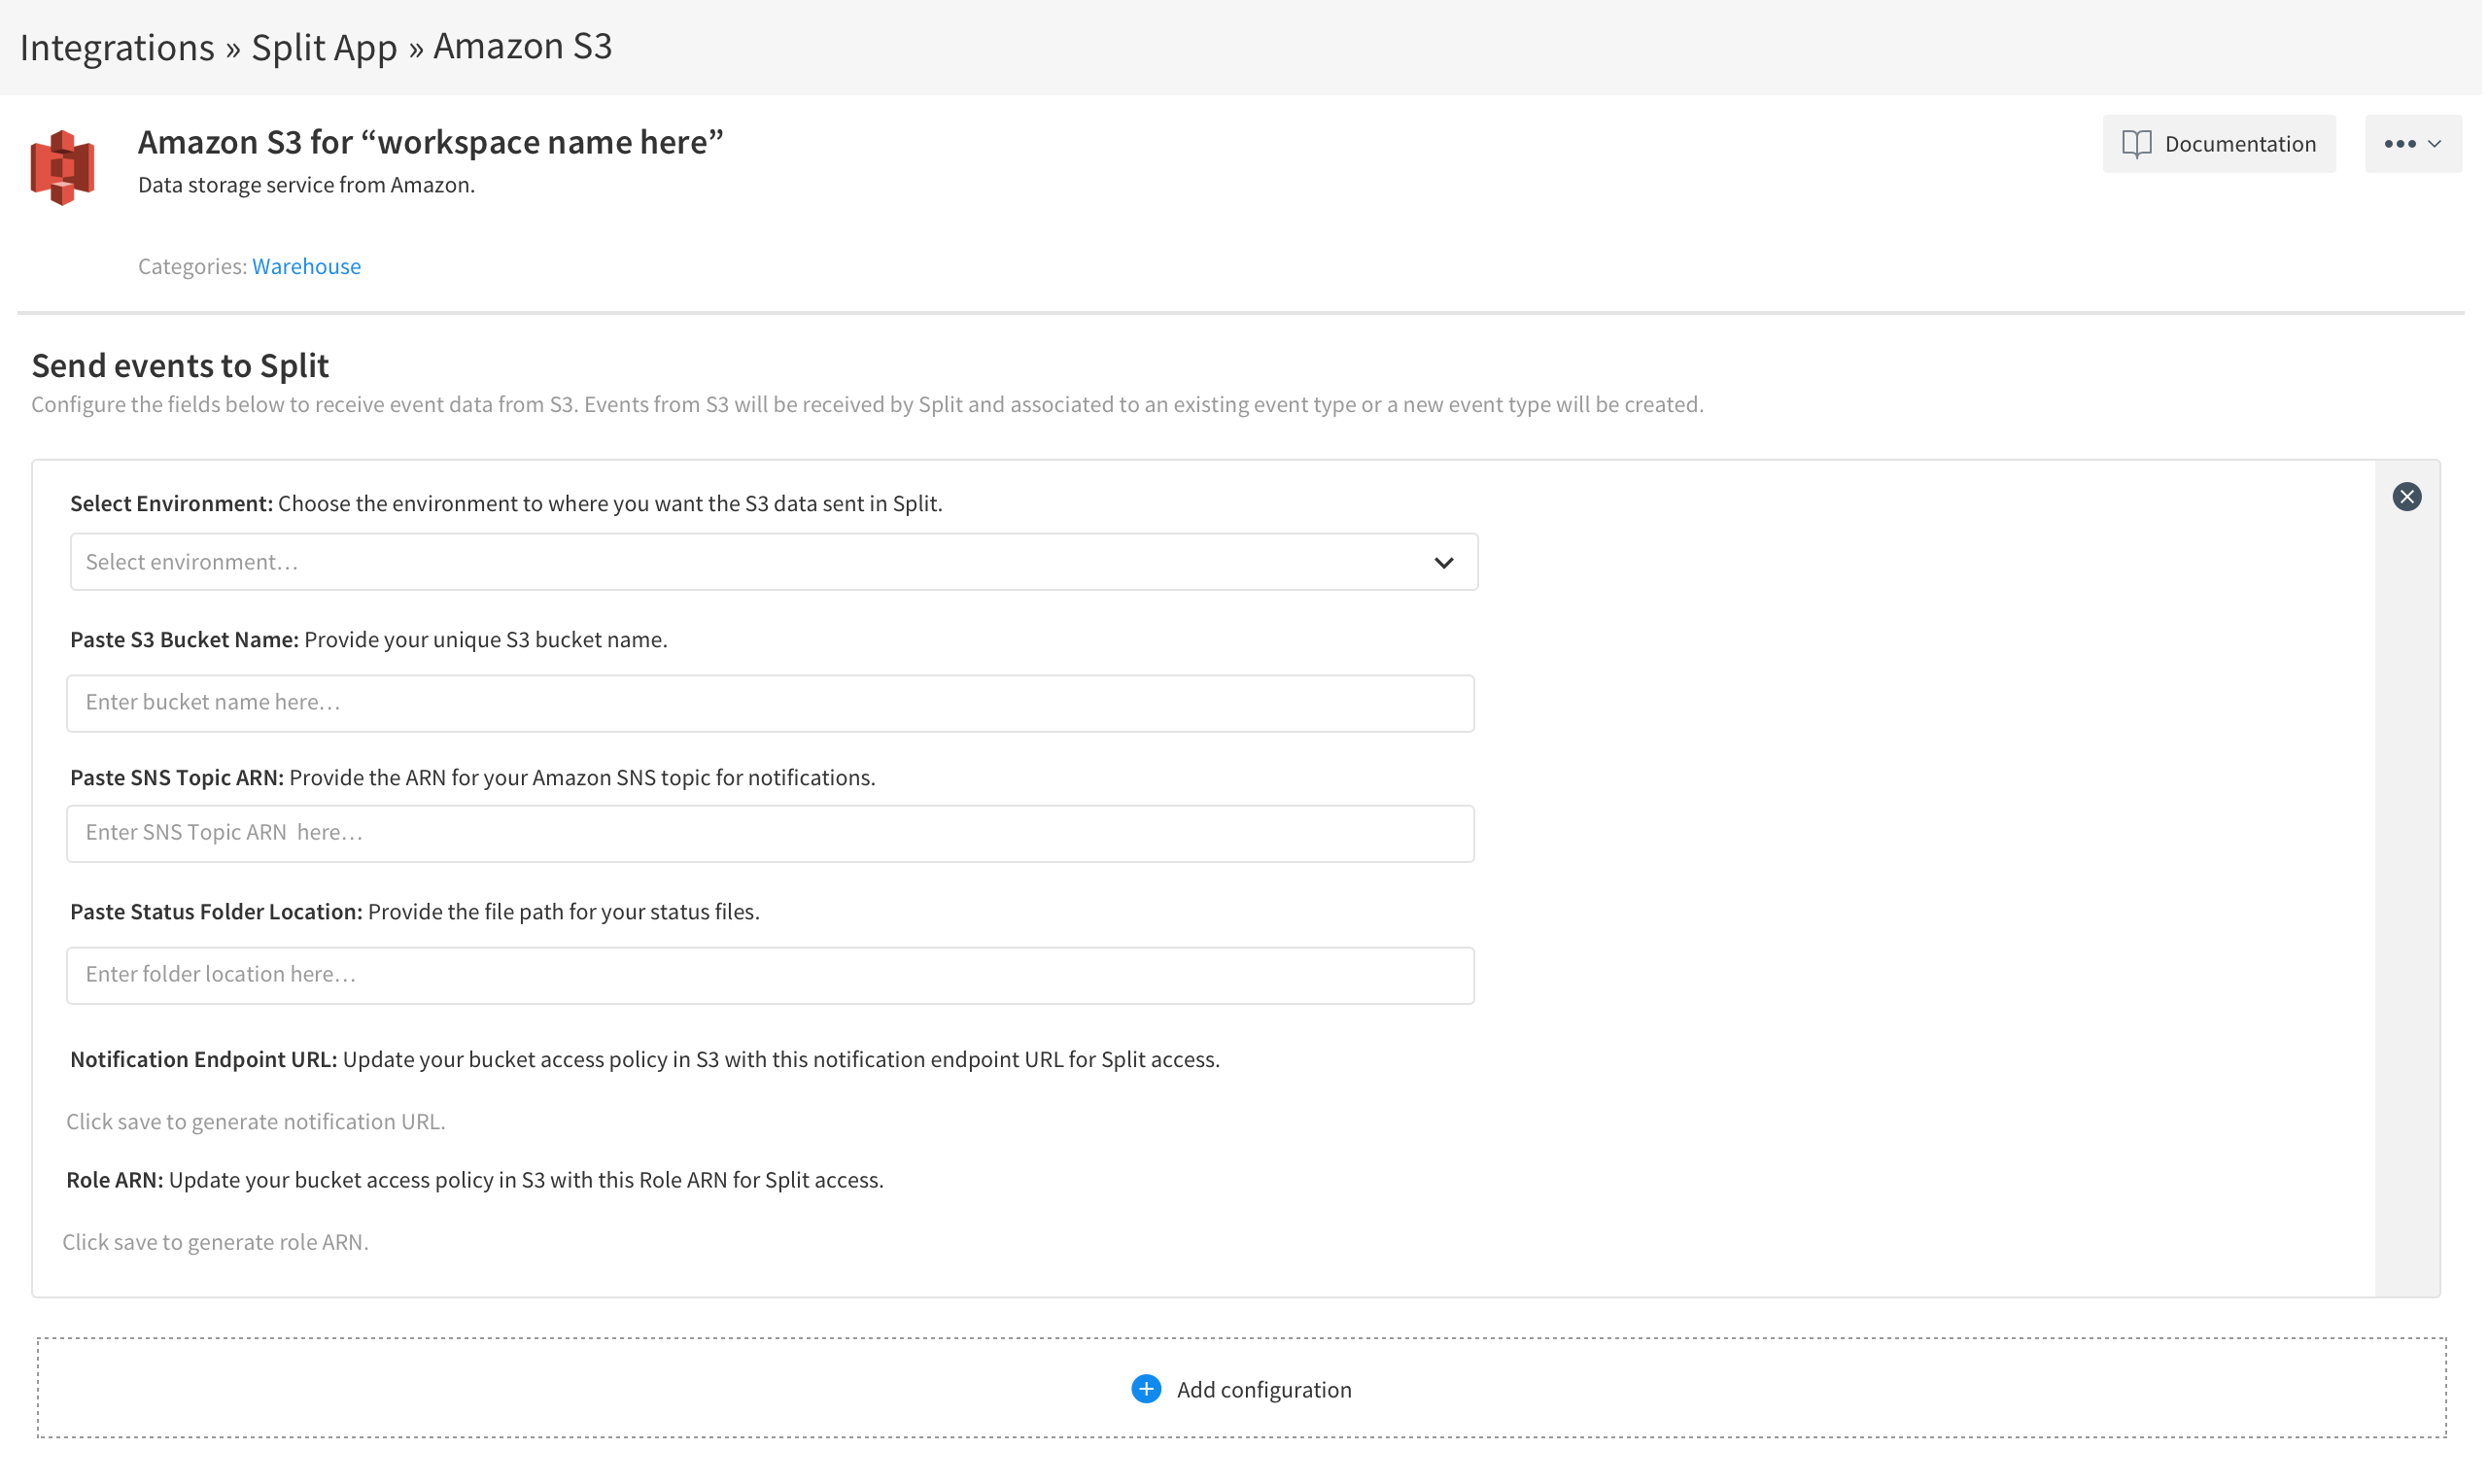The height and width of the screenshot is (1484, 2488).
Task: Navigate to Integrations in the breadcrumb
Action: 117,46
